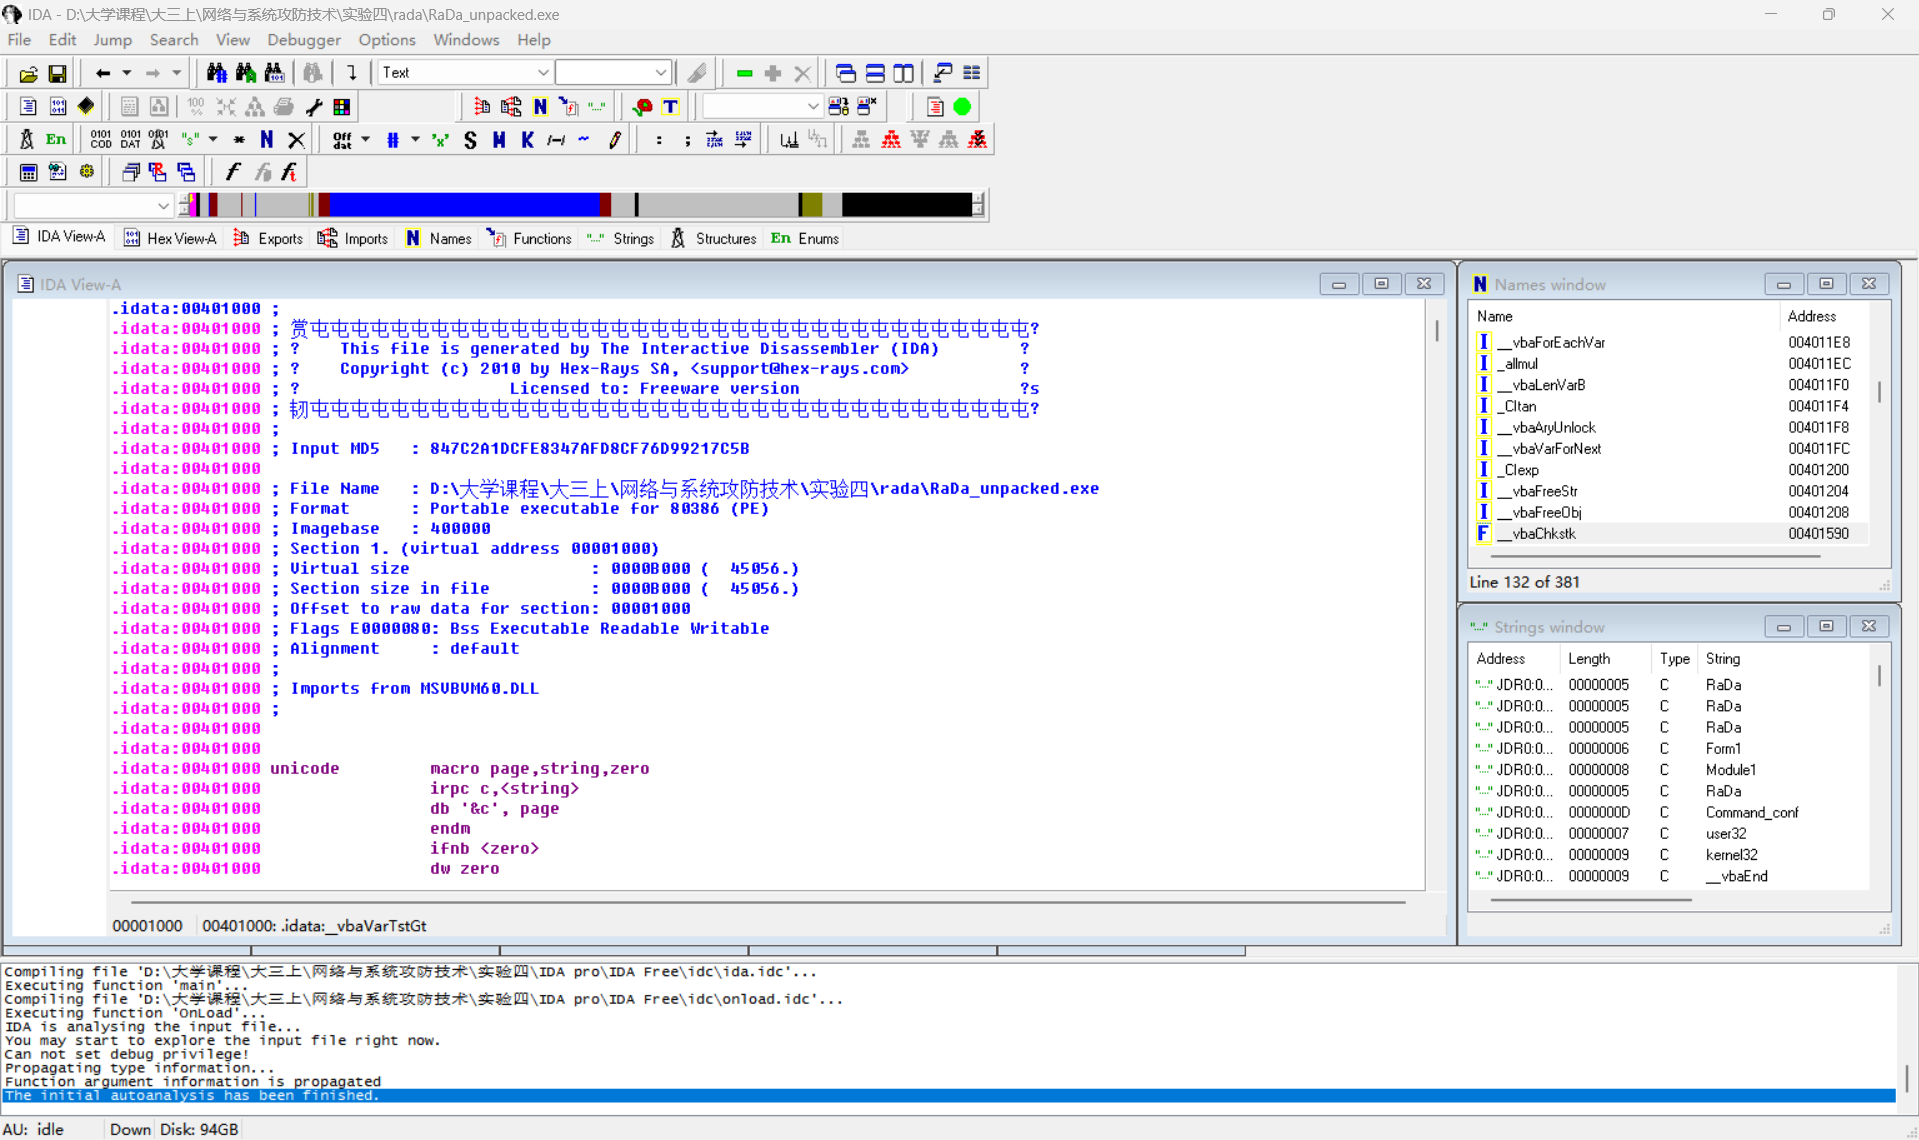This screenshot has width=1919, height=1140.
Task: Expand the string-literal style dropdown arrow
Action: click(213, 139)
